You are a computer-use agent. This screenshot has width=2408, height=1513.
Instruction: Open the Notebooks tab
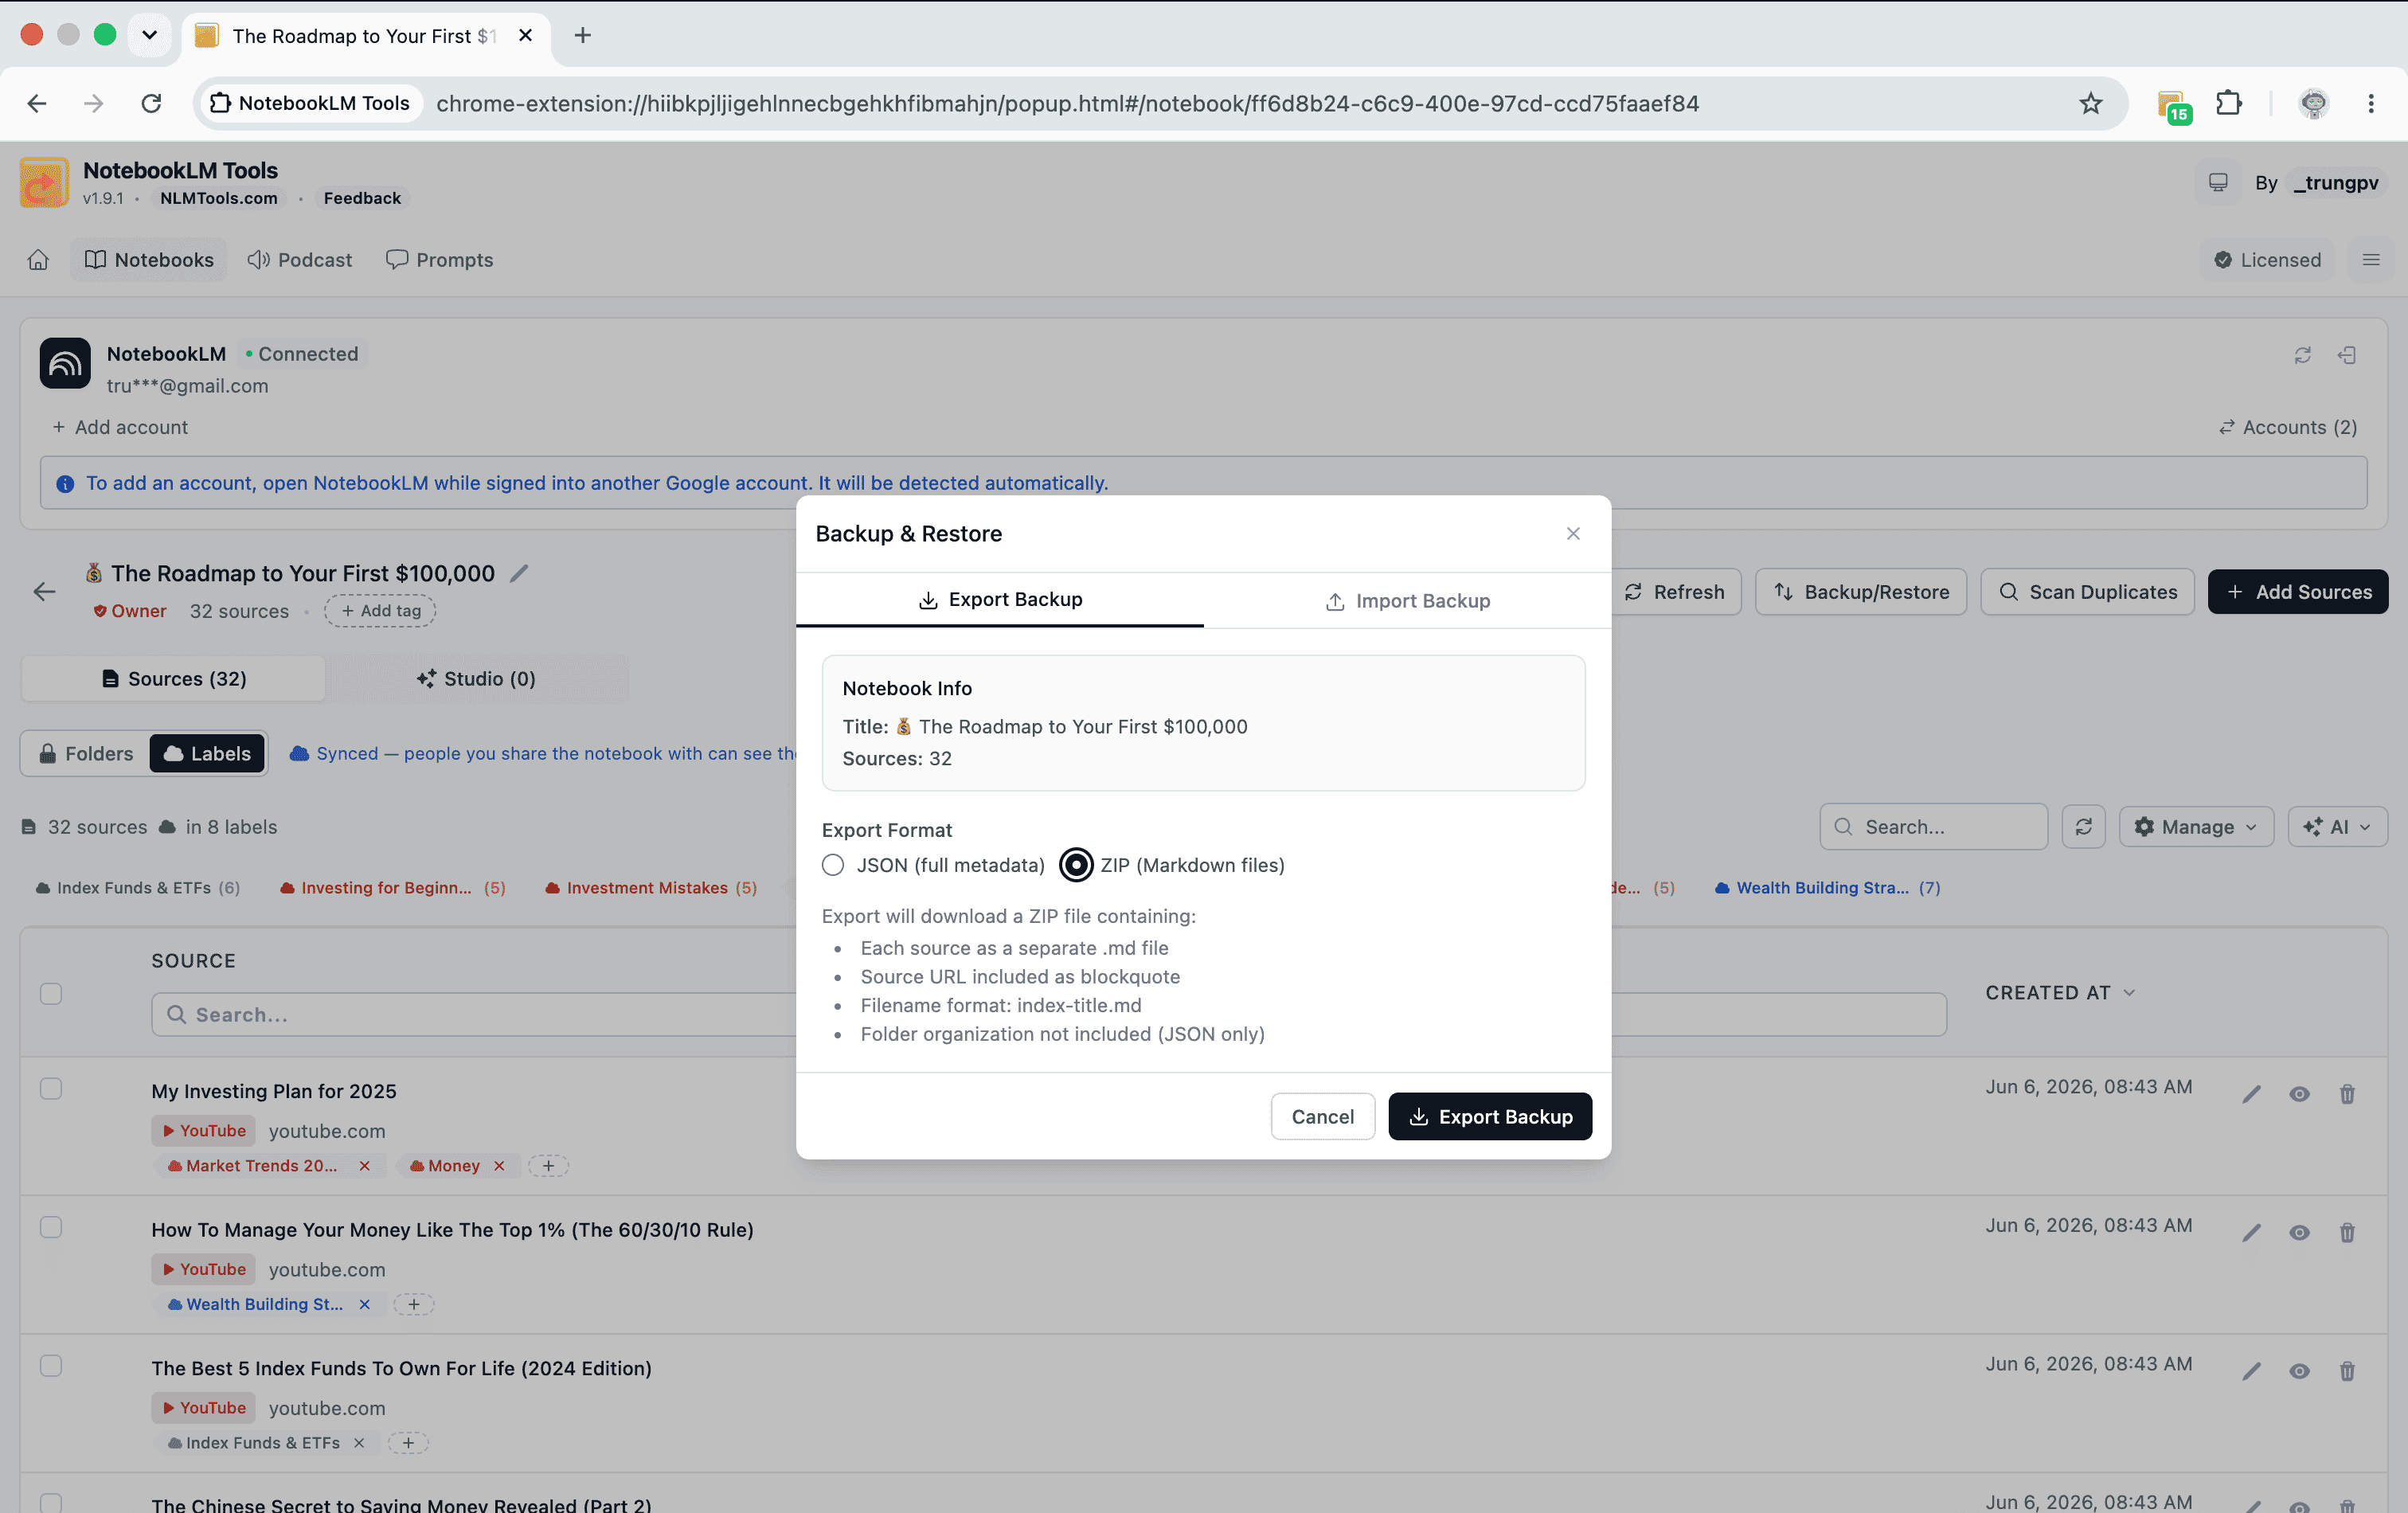tap(149, 260)
